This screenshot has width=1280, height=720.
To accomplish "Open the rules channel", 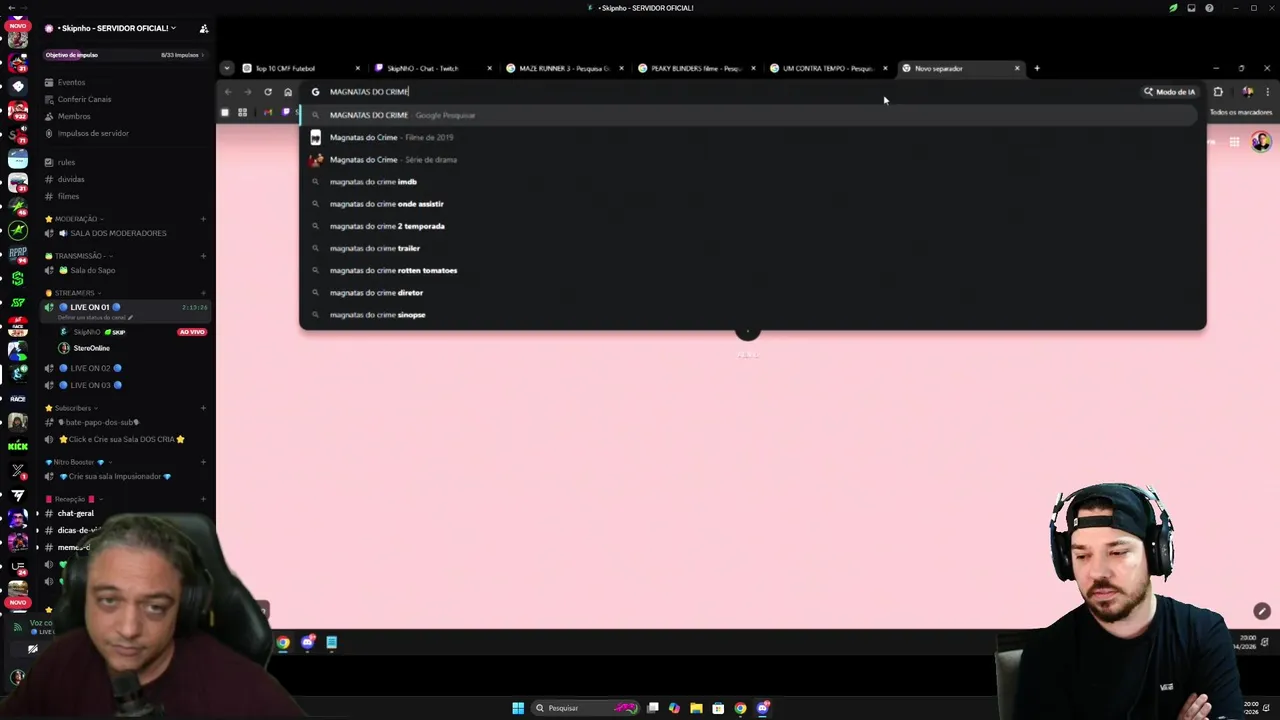I will [x=66, y=162].
